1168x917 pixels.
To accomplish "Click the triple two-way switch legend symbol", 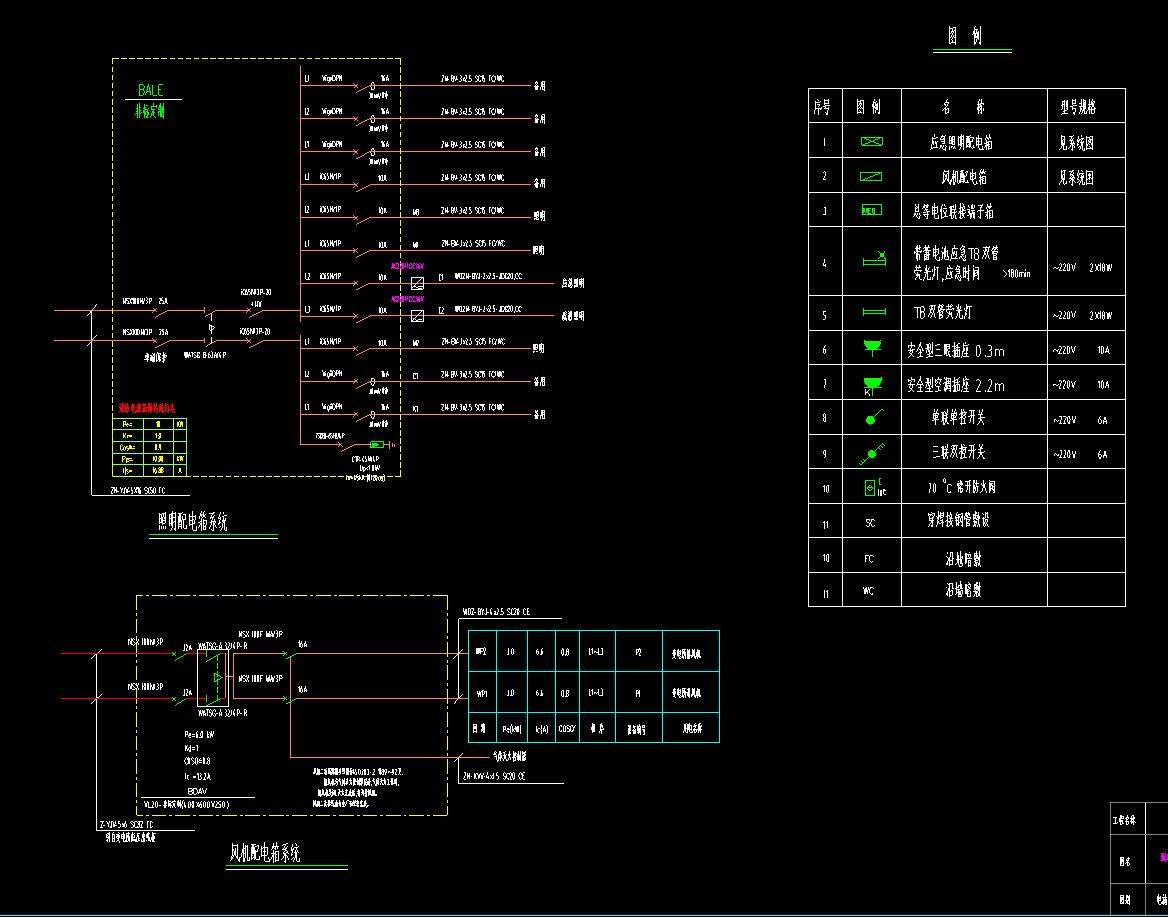I will (871, 454).
